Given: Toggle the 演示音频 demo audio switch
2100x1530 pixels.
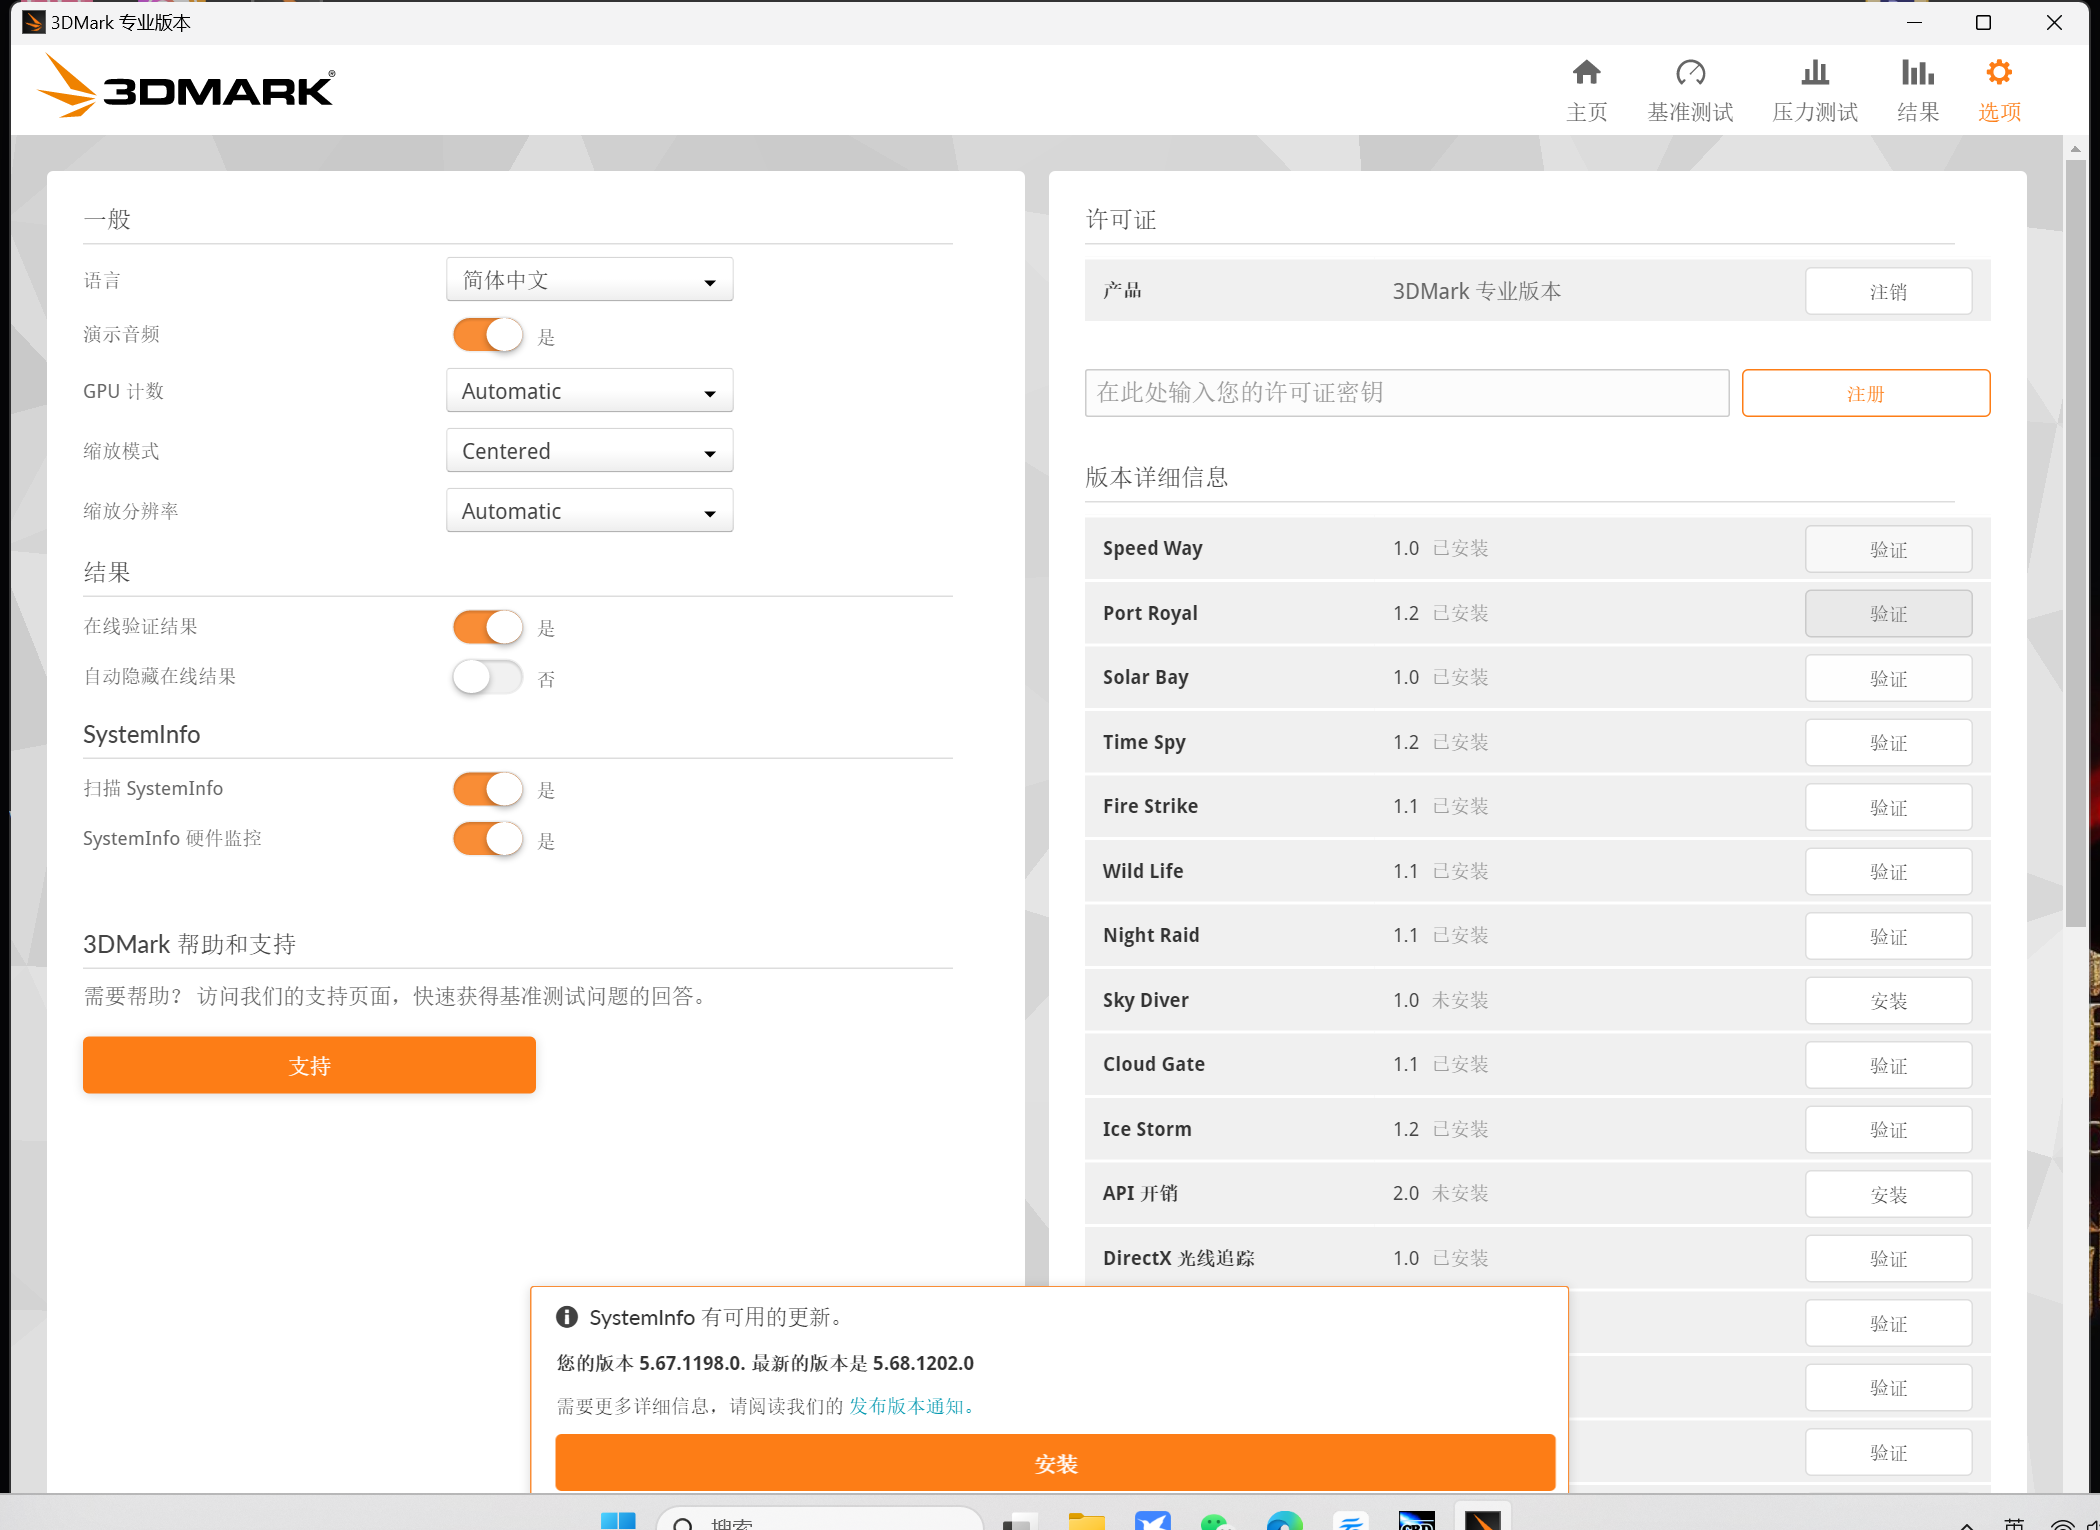Looking at the screenshot, I should pos(488,335).
